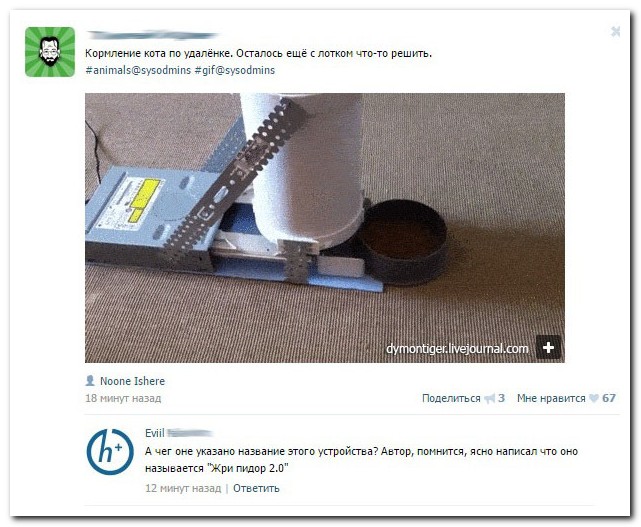Play the cat feeder GIF image
641x527 pixels.
pos(325,228)
